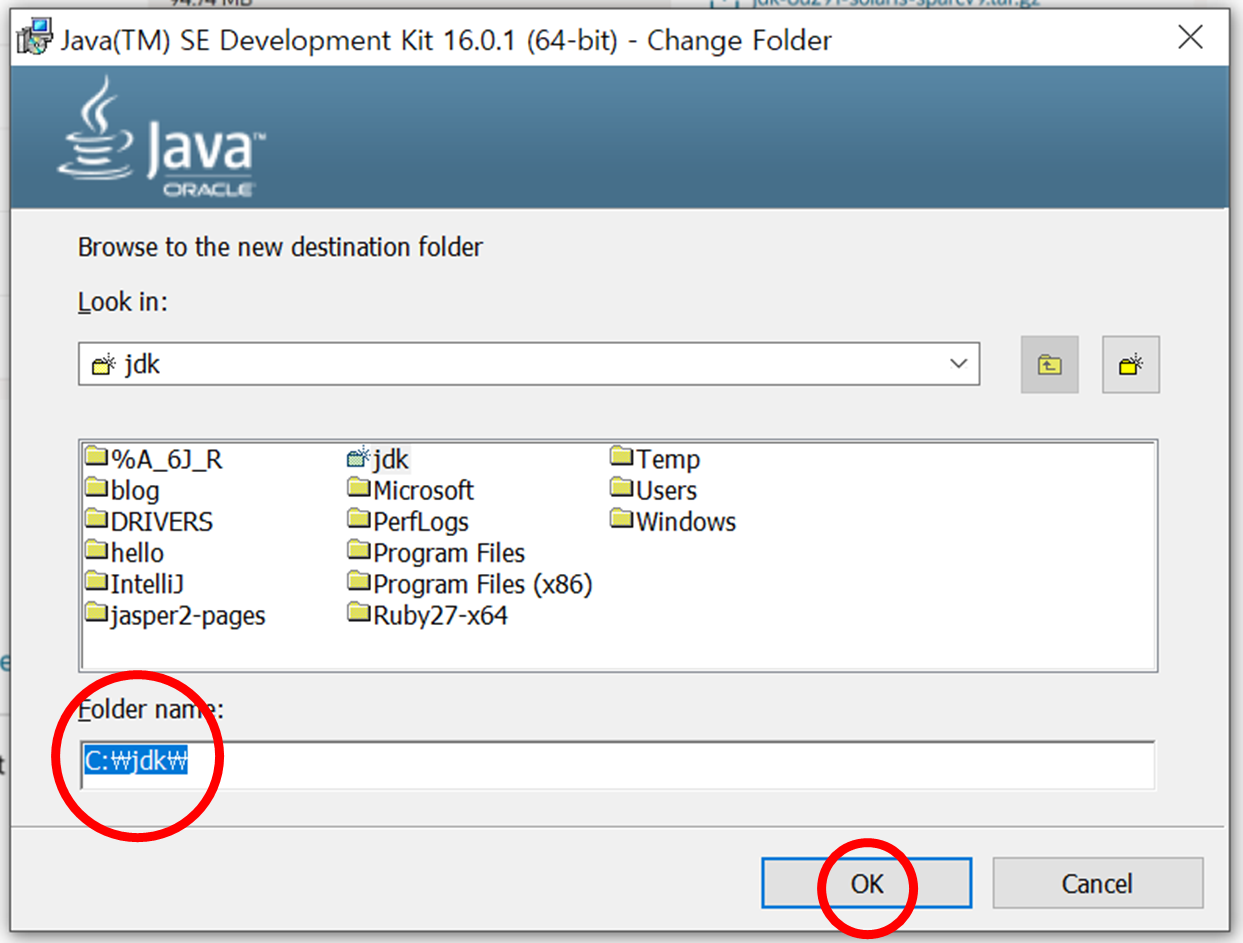This screenshot has width=1243, height=943.
Task: Open the Look in dropdown
Action: (529, 364)
